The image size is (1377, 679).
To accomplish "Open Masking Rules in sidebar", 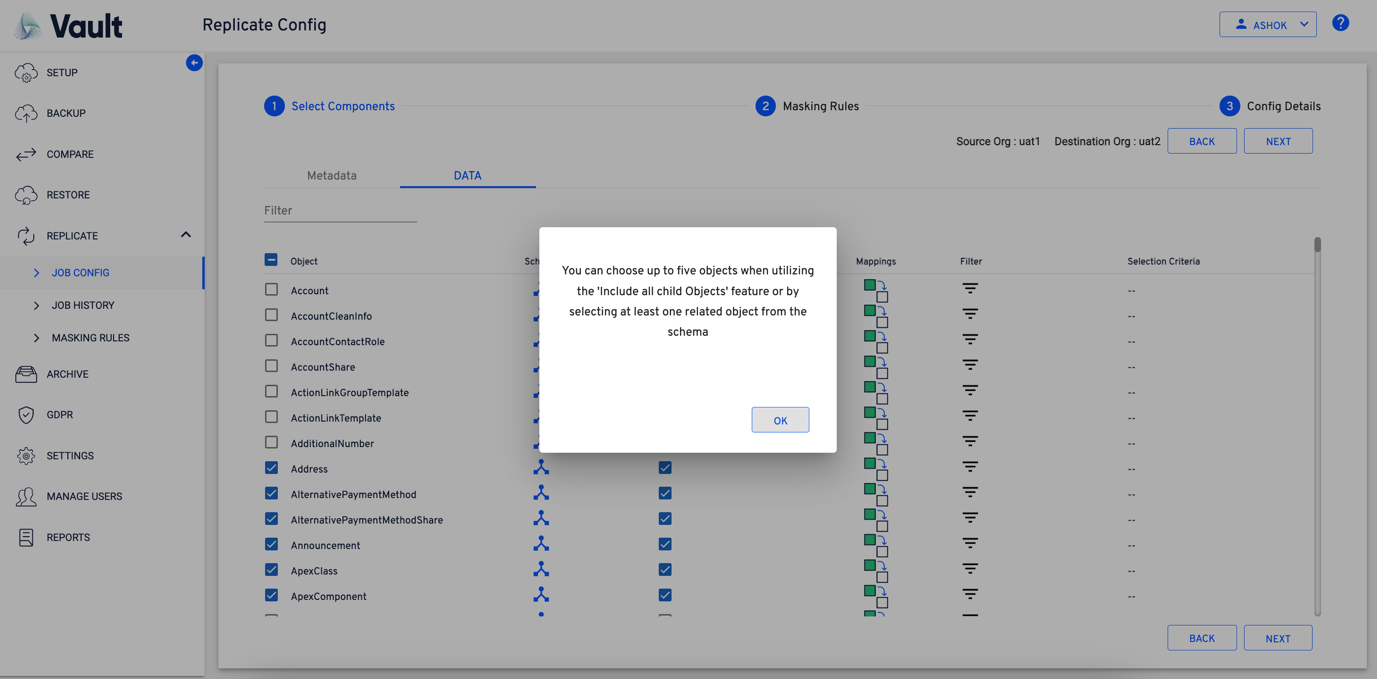I will [90, 338].
